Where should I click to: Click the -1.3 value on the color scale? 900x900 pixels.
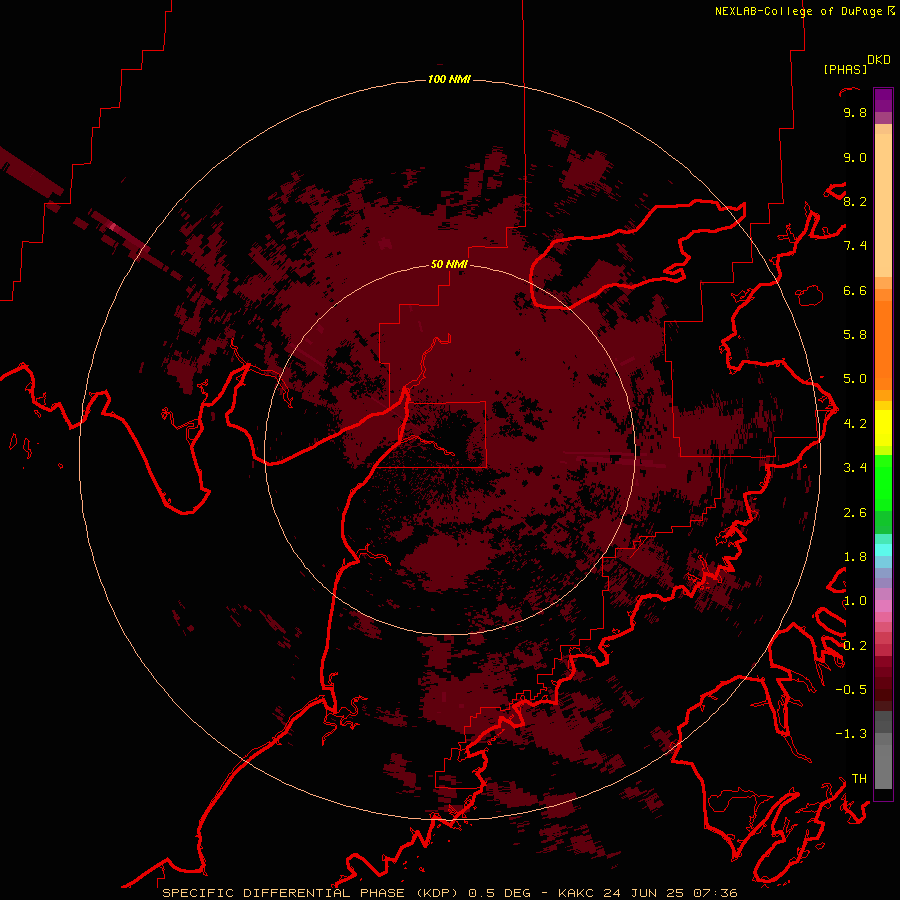(x=851, y=734)
